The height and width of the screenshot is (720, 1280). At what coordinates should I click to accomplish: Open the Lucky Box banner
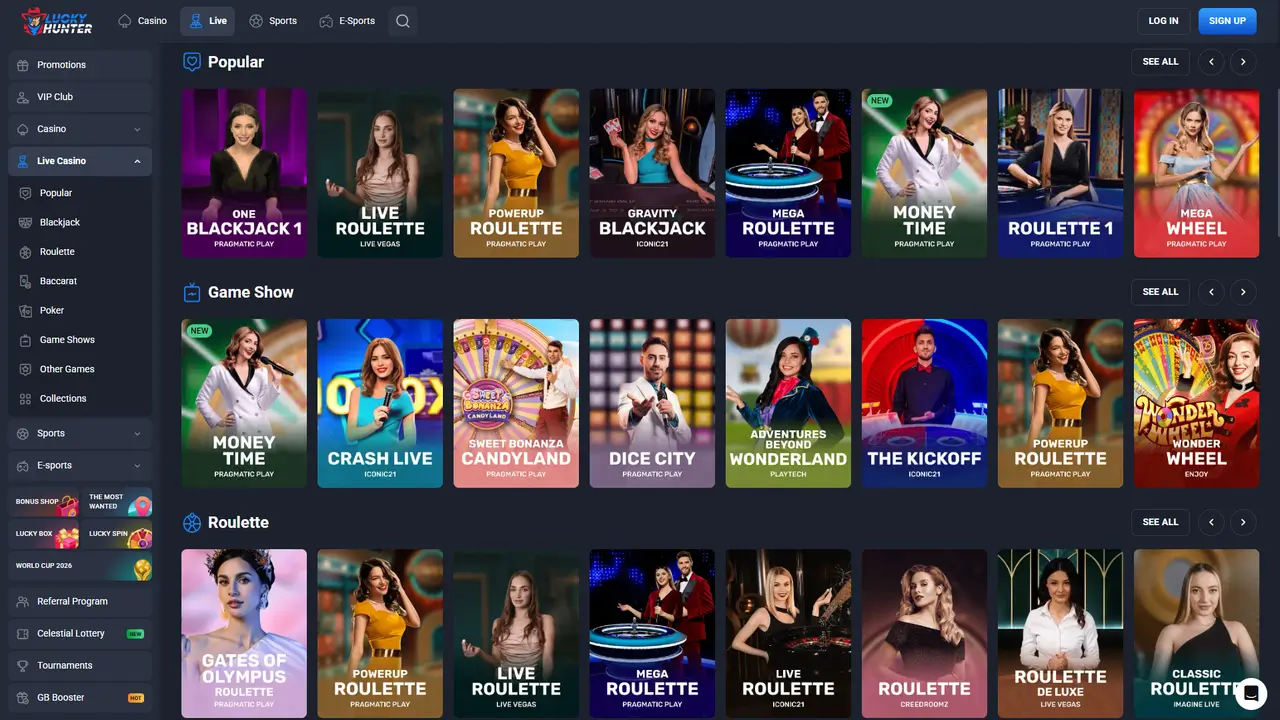pyautogui.click(x=44, y=534)
